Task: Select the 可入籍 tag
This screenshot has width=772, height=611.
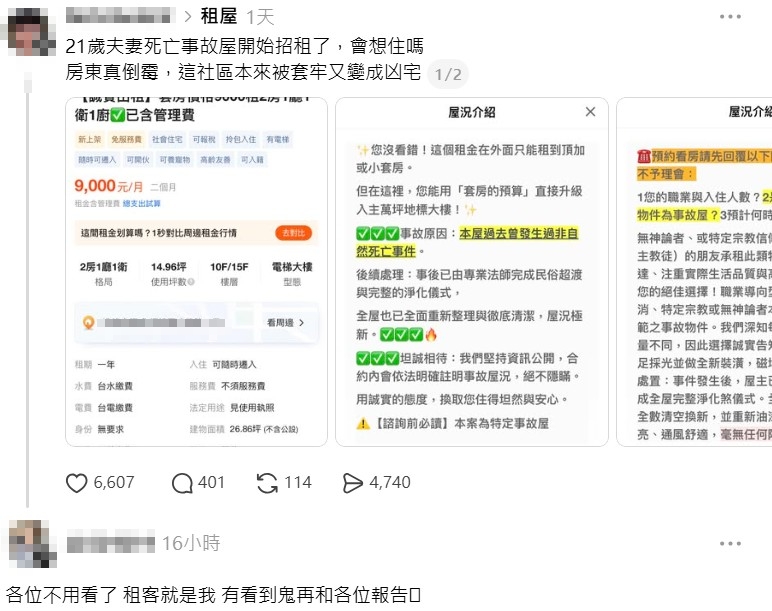Action: pos(252,160)
